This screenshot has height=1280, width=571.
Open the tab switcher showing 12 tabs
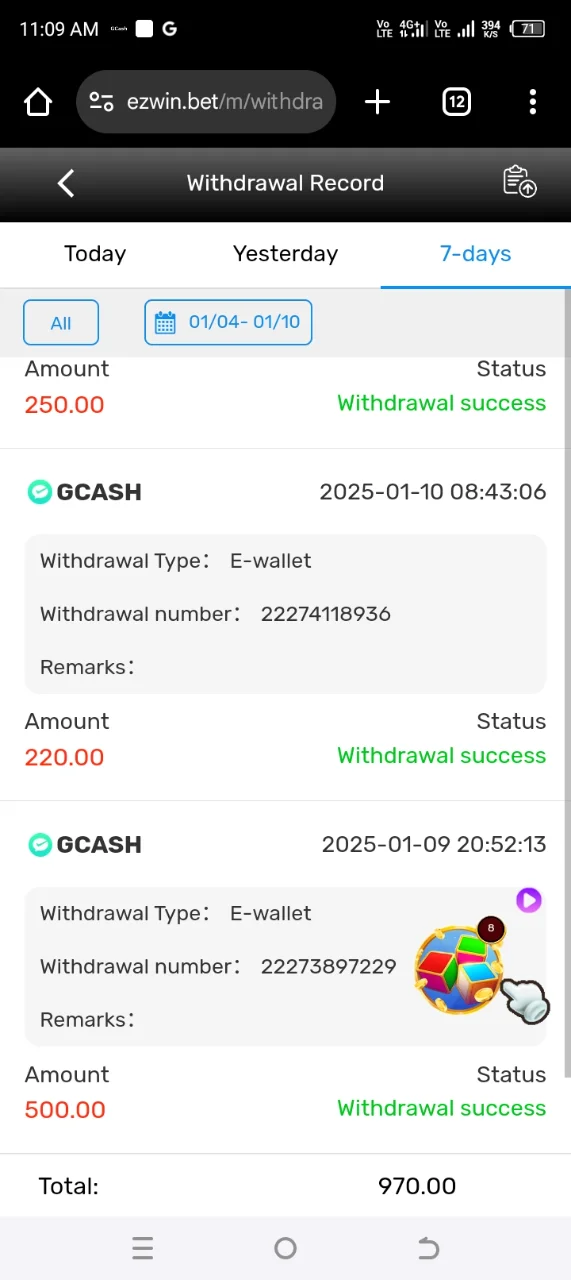pyautogui.click(x=456, y=102)
